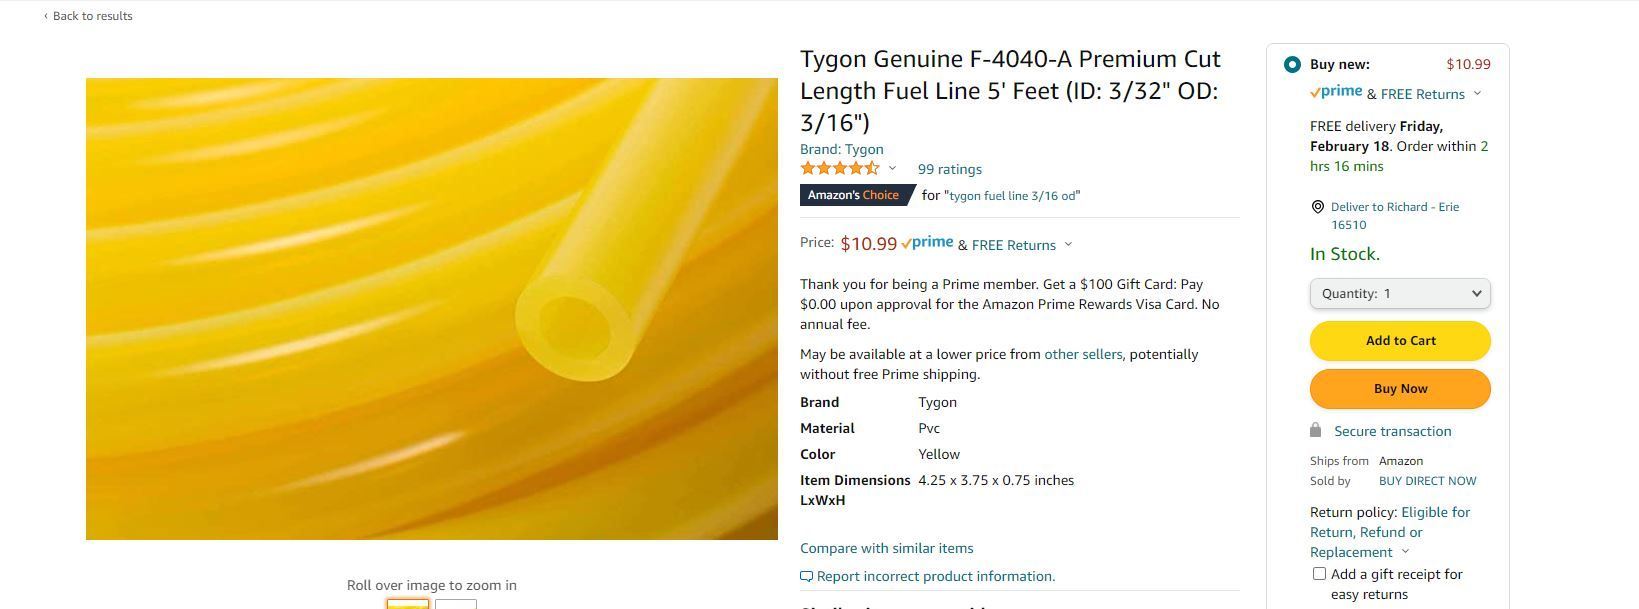This screenshot has width=1639, height=609.
Task: Open Compare with similar items
Action: click(x=886, y=548)
